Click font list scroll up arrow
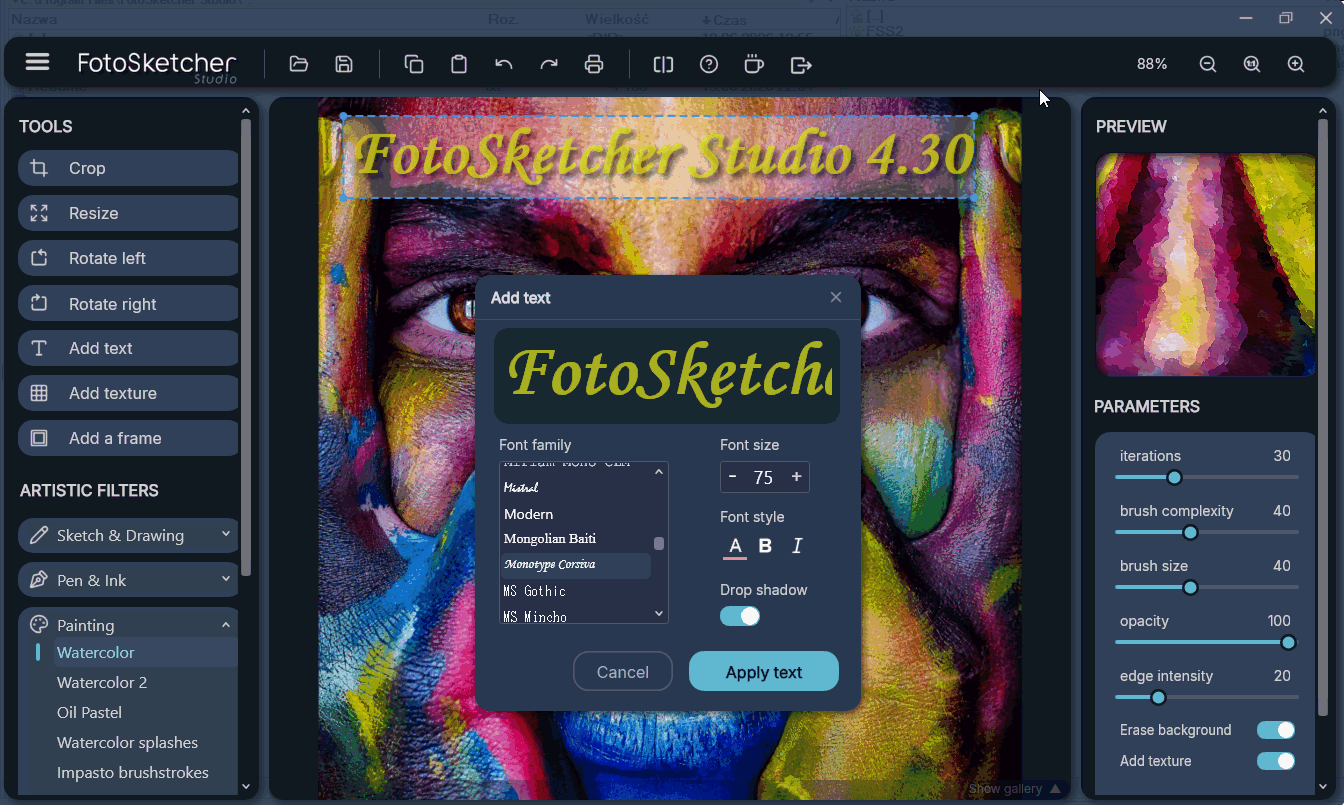The width and height of the screenshot is (1344, 805). click(659, 472)
